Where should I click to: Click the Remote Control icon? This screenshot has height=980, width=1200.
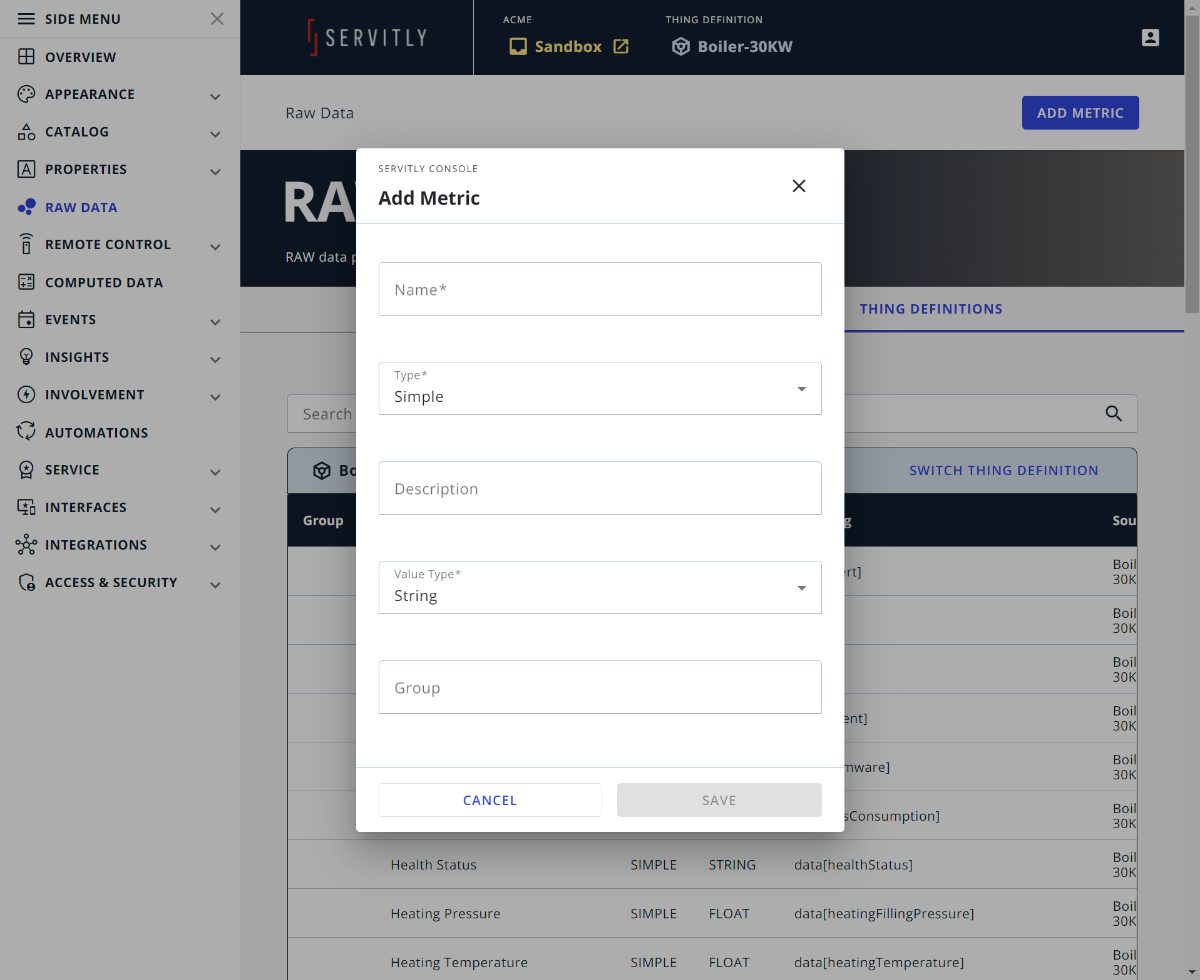click(x=27, y=245)
